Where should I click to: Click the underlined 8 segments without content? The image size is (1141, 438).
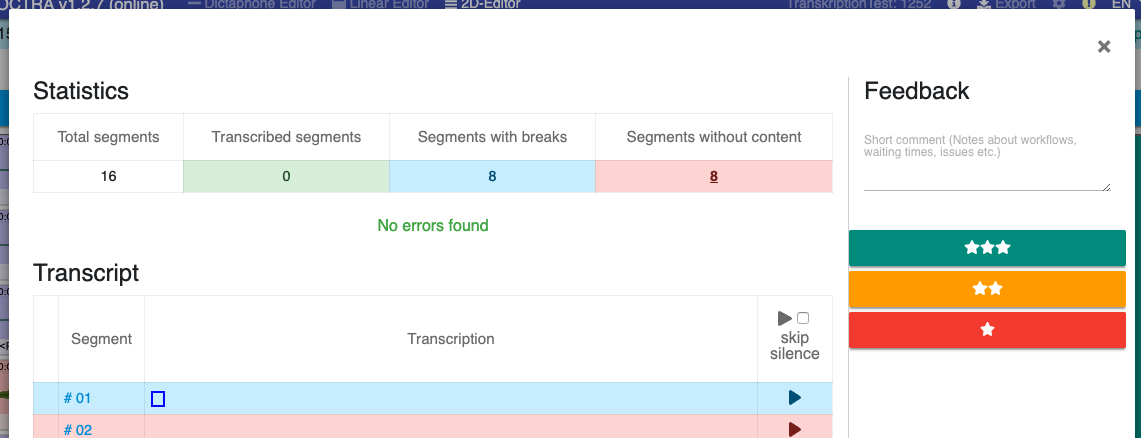(714, 176)
